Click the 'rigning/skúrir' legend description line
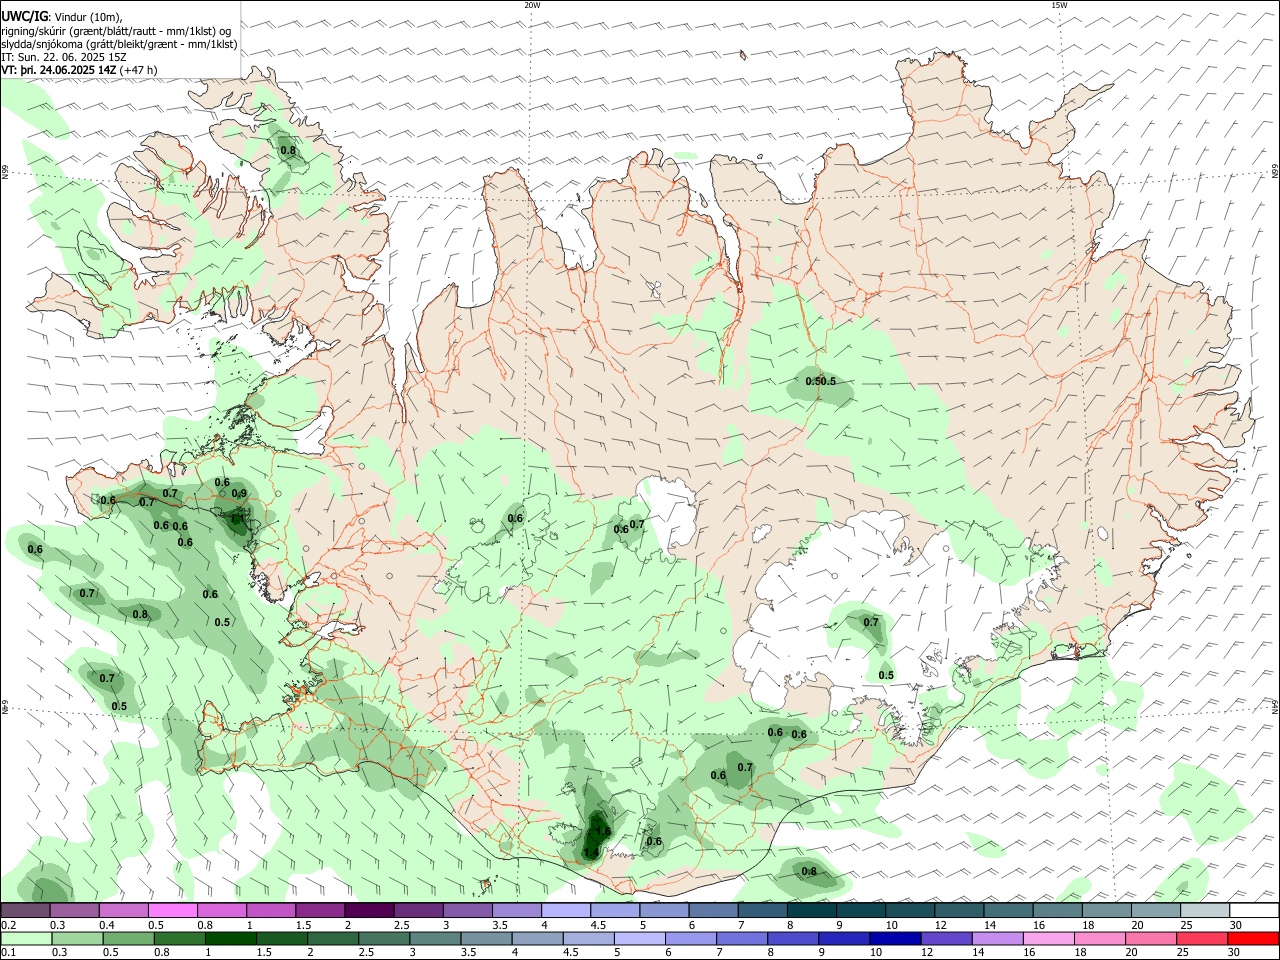 coord(117,31)
